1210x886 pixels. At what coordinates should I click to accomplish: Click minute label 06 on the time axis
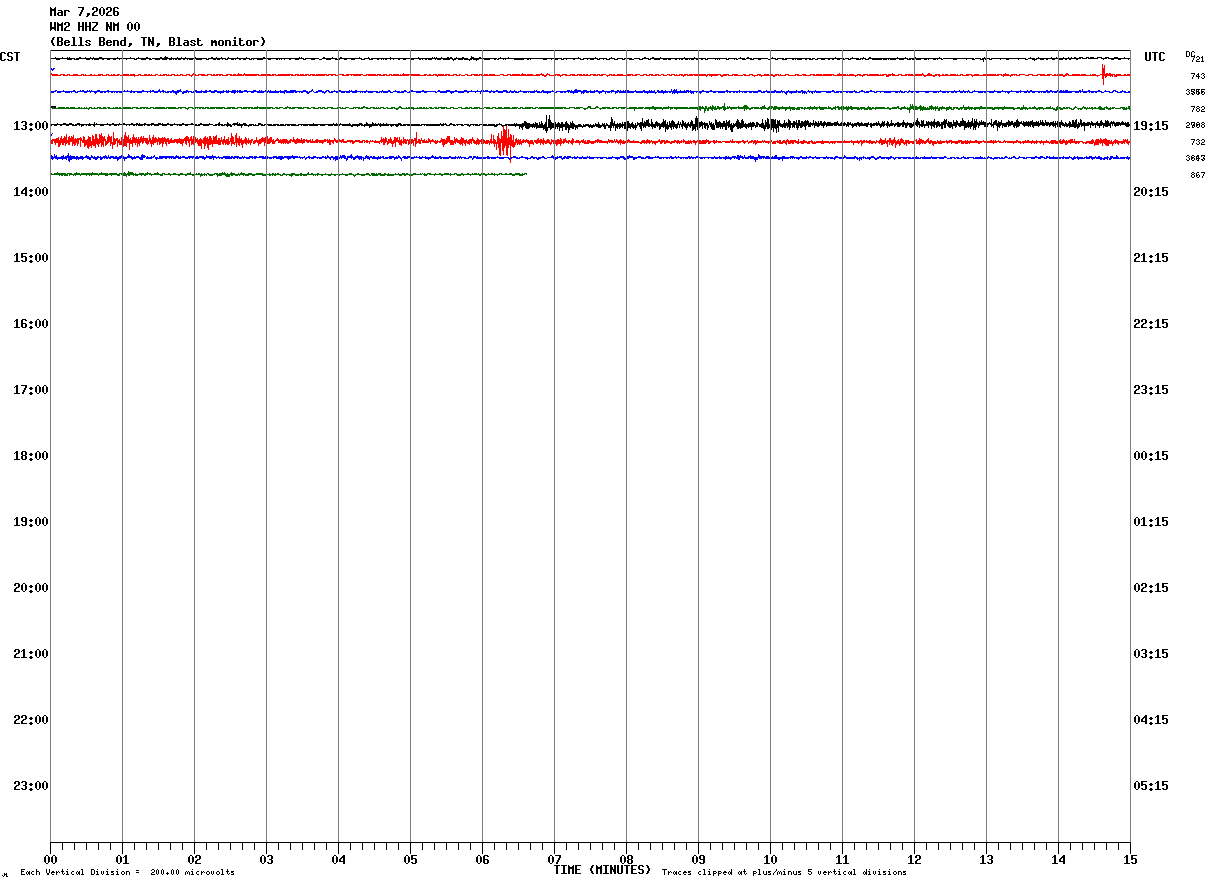pyautogui.click(x=482, y=860)
